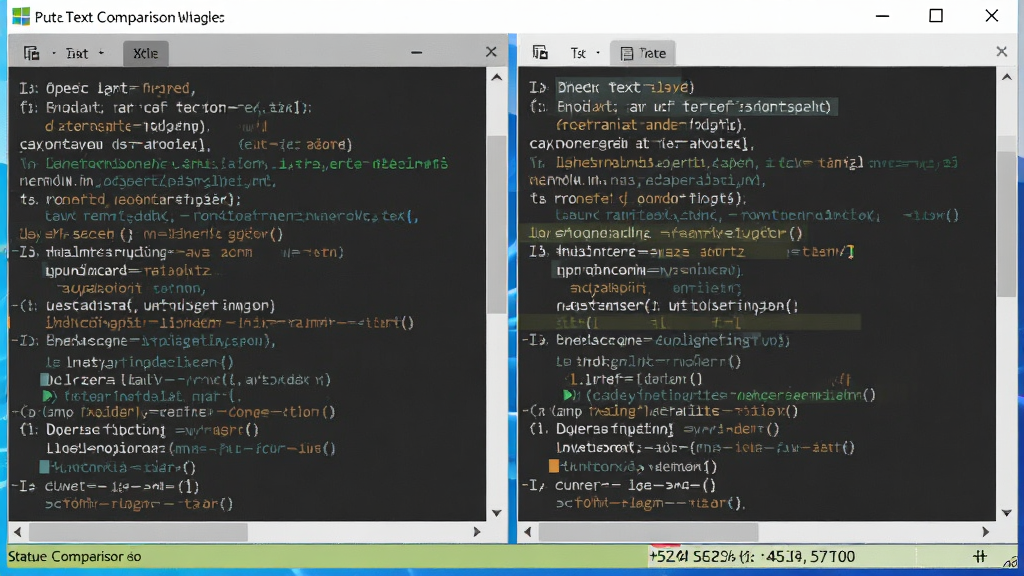Click the app logo in the title bar

pyautogui.click(x=21, y=16)
